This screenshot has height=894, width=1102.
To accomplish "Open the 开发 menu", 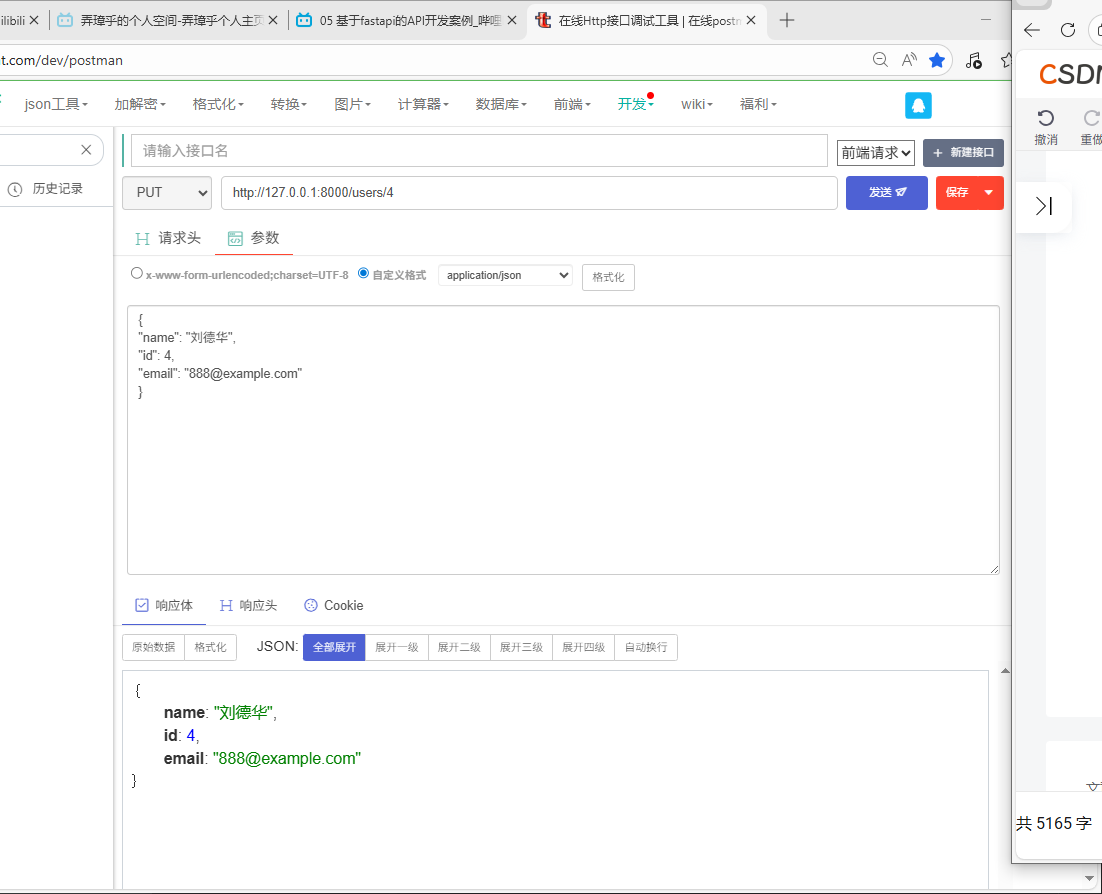I will (635, 104).
